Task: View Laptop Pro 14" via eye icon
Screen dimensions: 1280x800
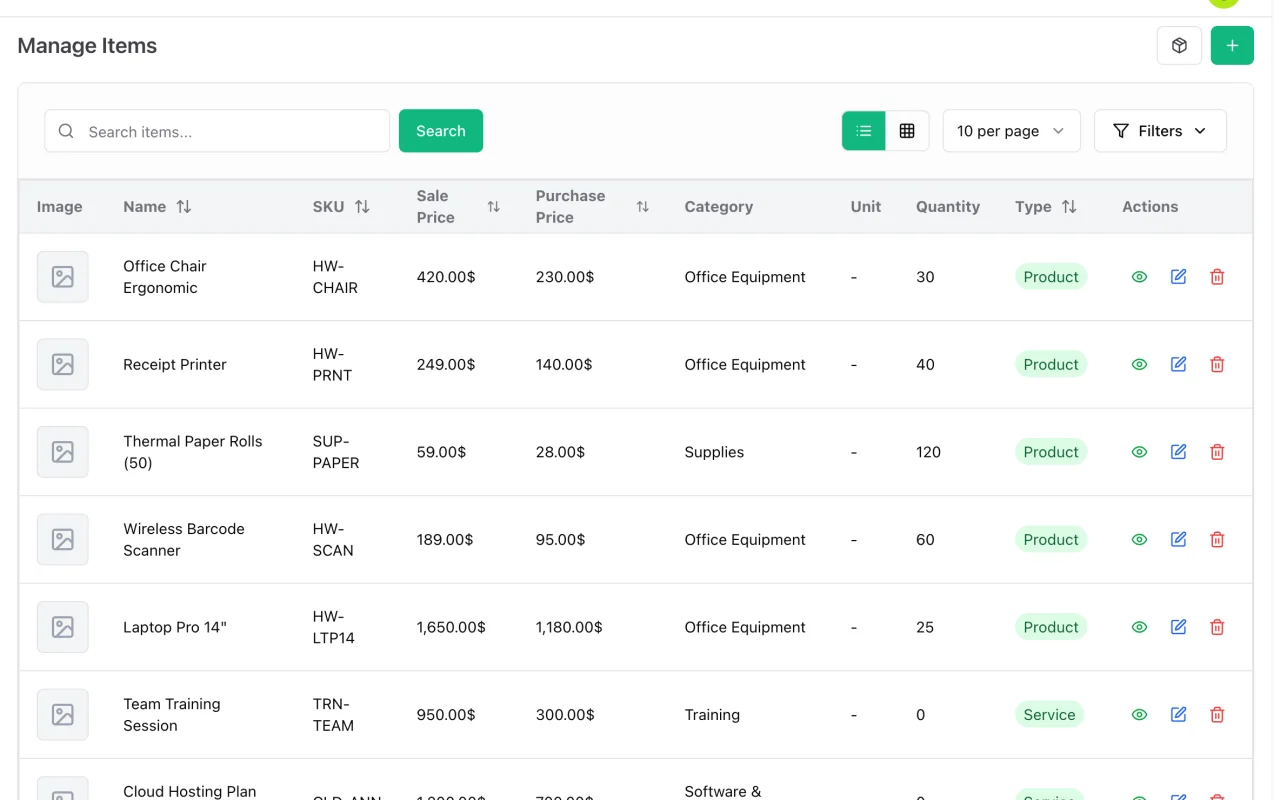Action: pos(1139,627)
